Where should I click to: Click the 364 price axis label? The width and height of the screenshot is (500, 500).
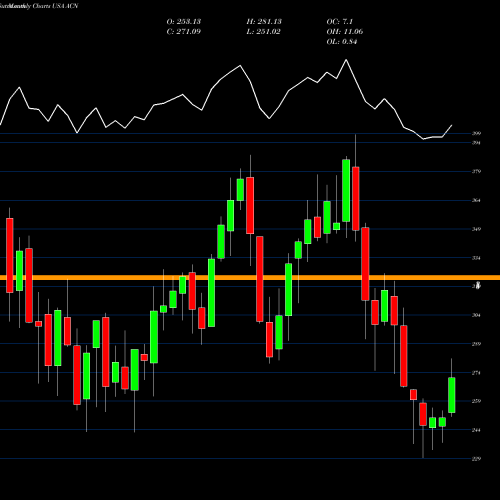[x=476, y=200]
